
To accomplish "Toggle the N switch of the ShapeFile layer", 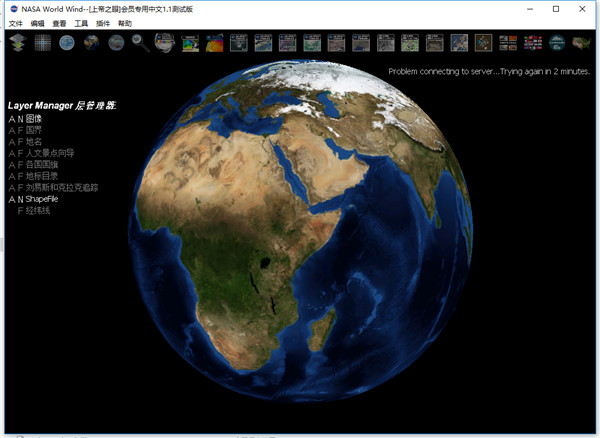I will tap(21, 199).
